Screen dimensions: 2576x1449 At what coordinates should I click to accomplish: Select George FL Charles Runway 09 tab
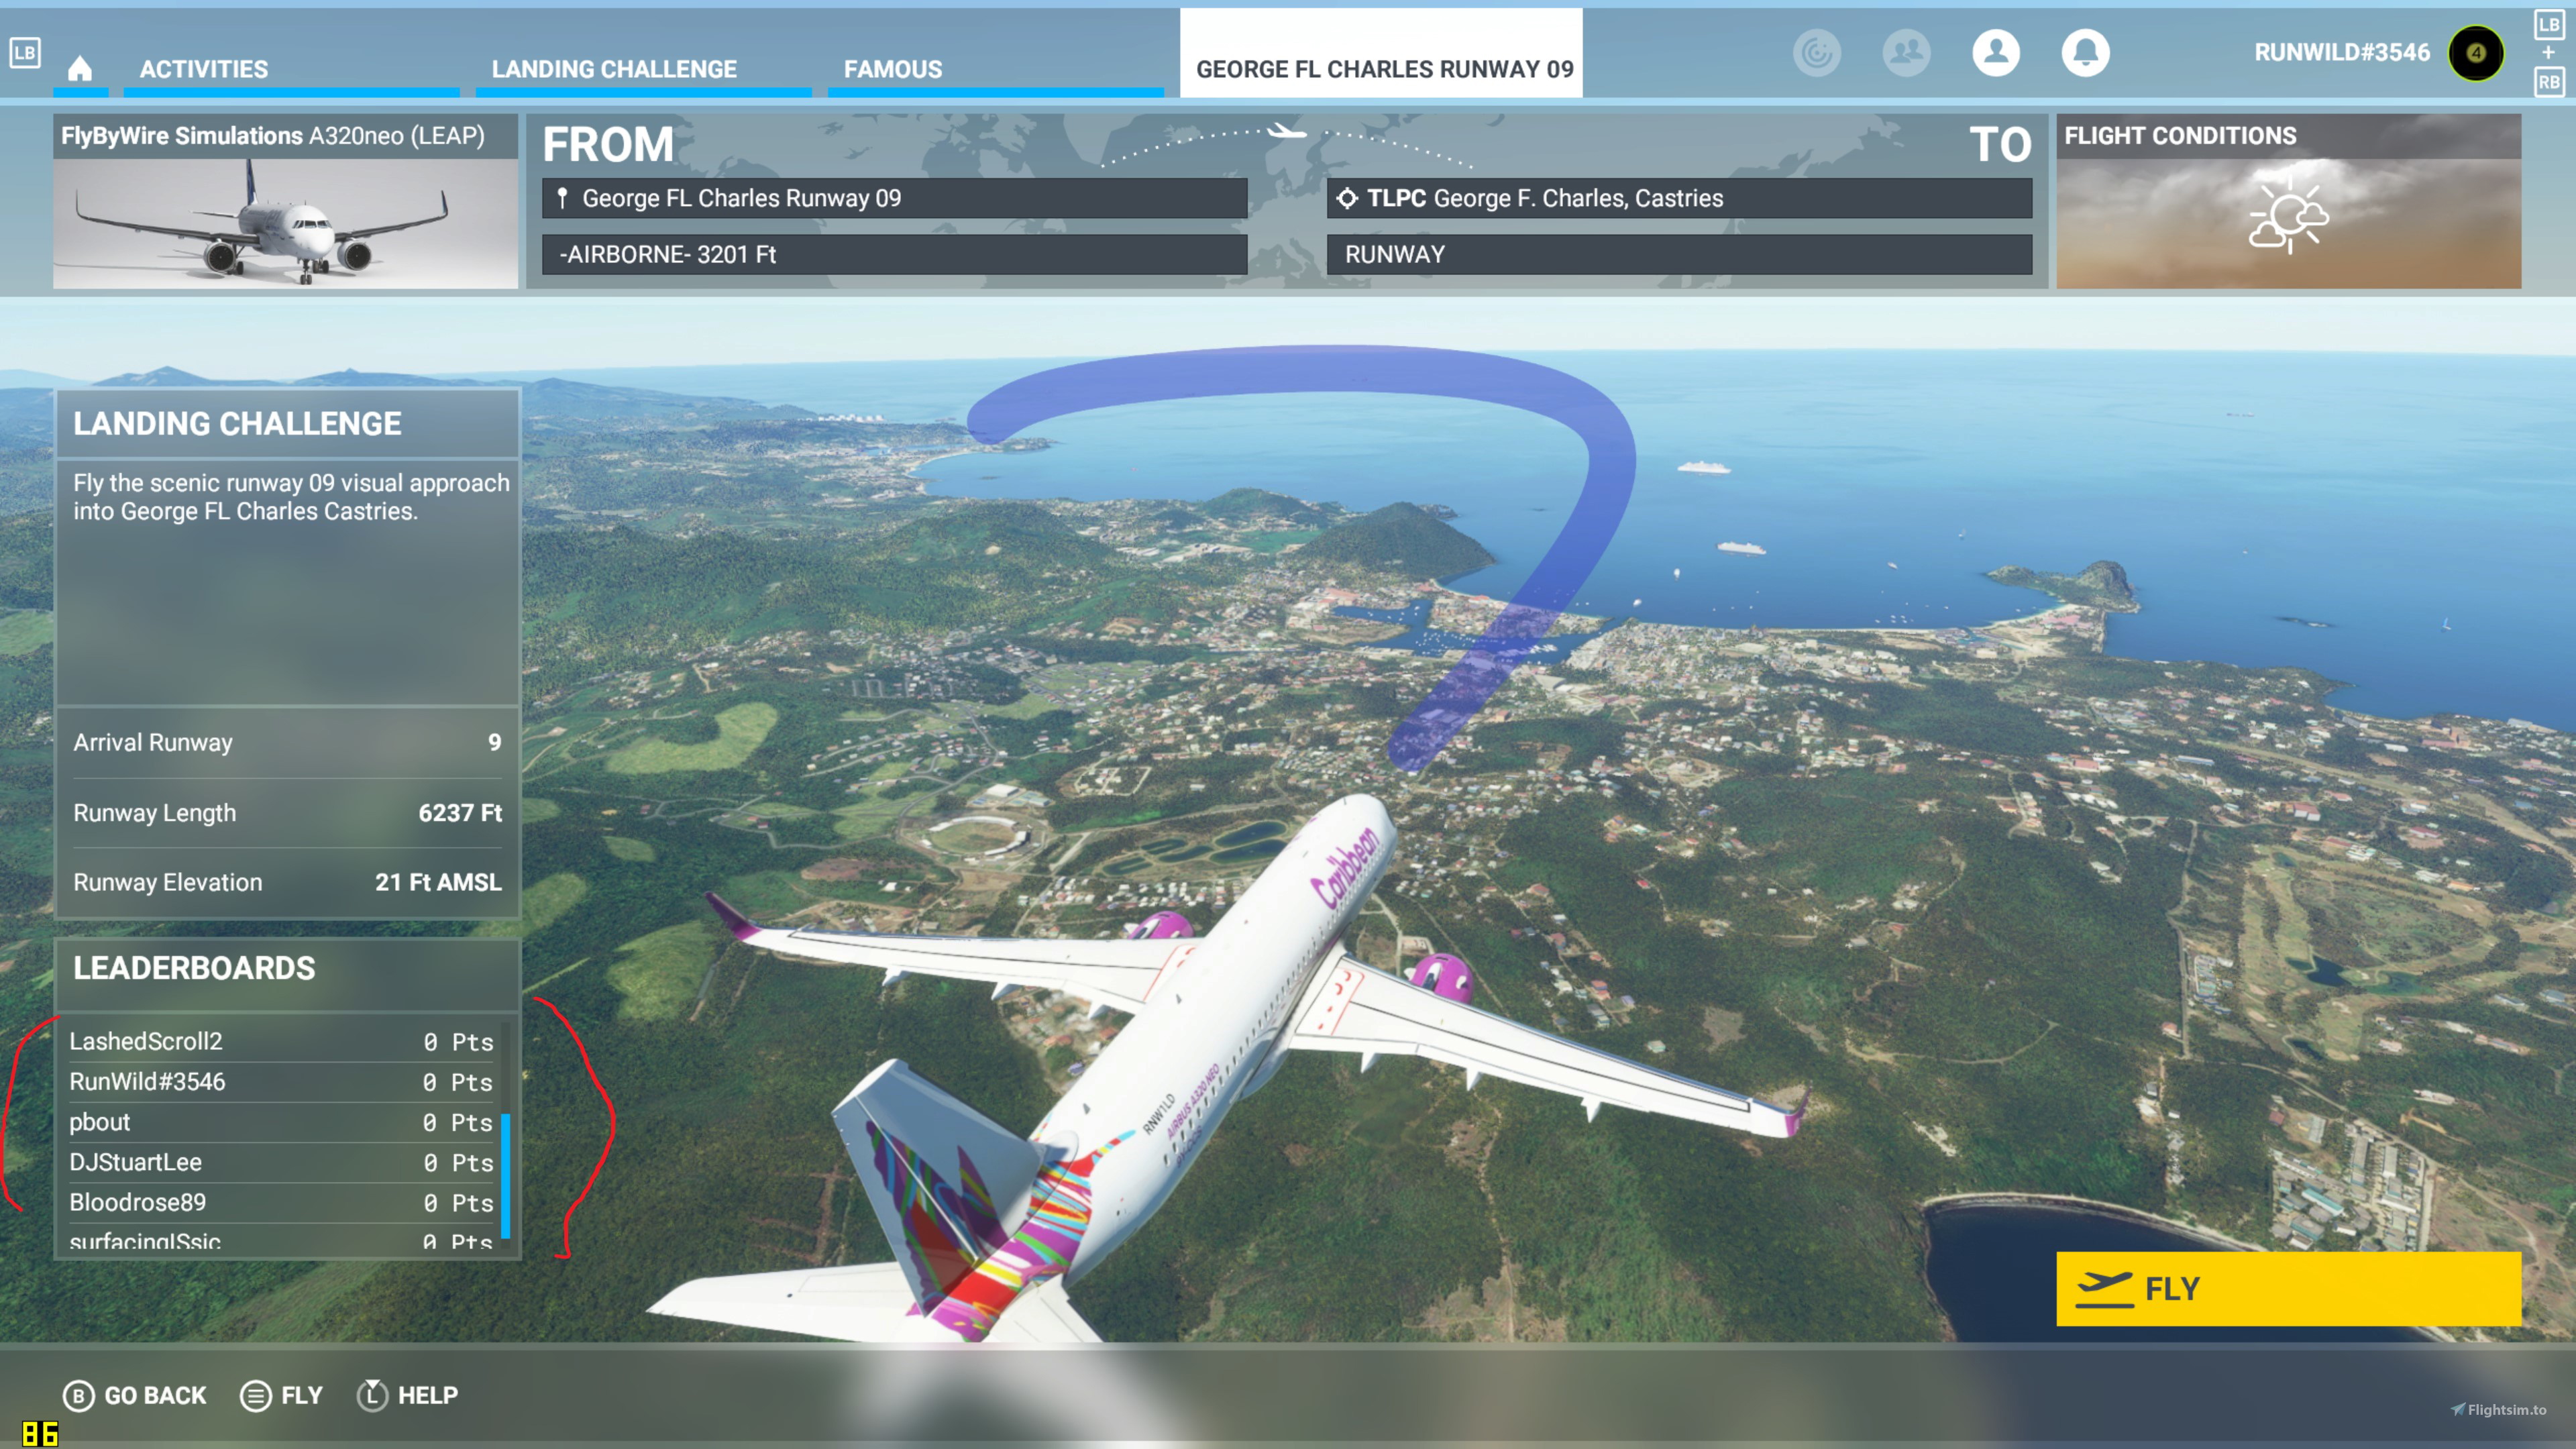click(x=1380, y=54)
